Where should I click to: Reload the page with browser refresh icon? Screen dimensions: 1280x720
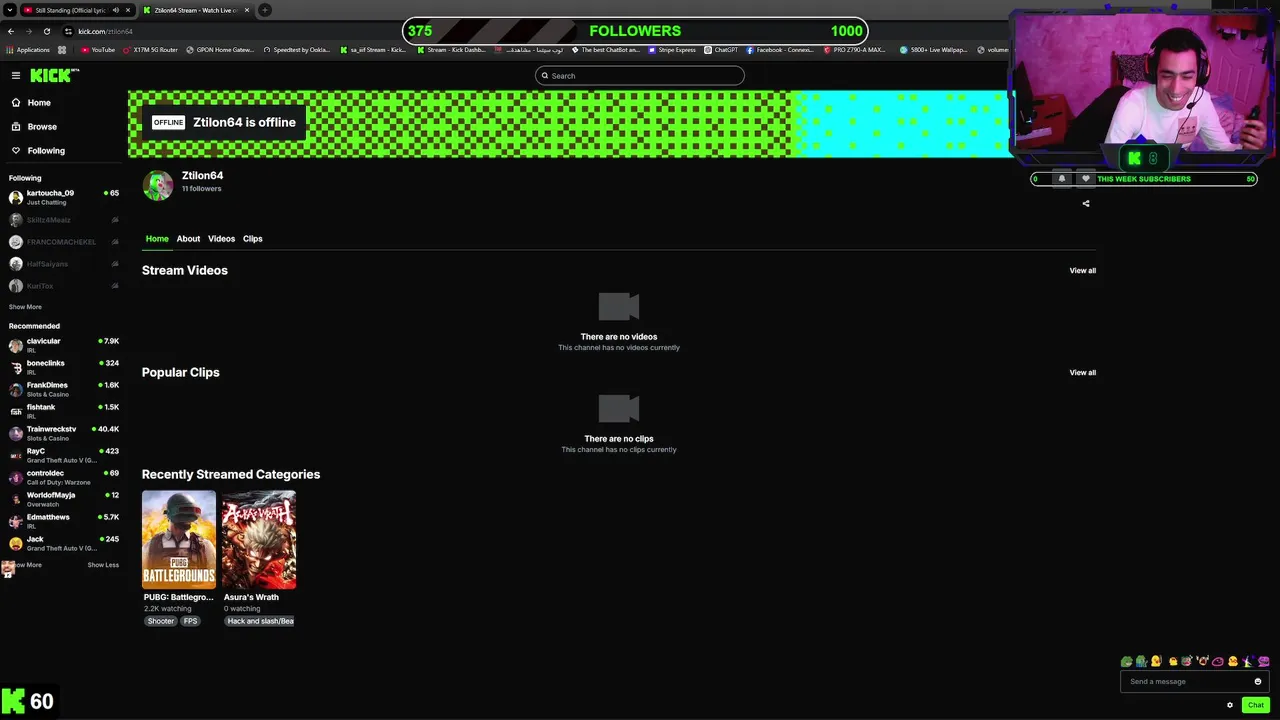point(46,31)
